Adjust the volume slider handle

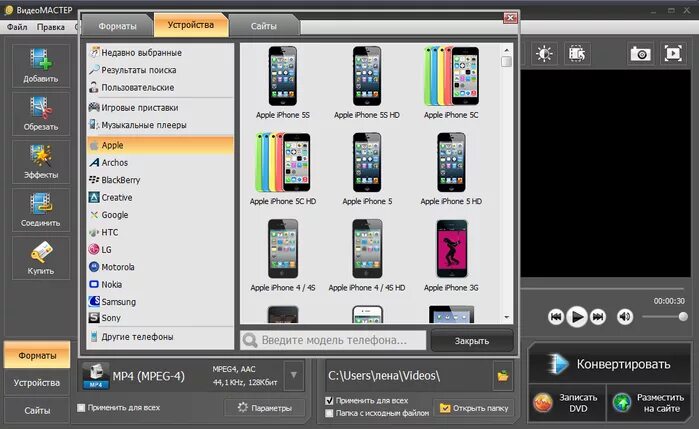pos(683,317)
